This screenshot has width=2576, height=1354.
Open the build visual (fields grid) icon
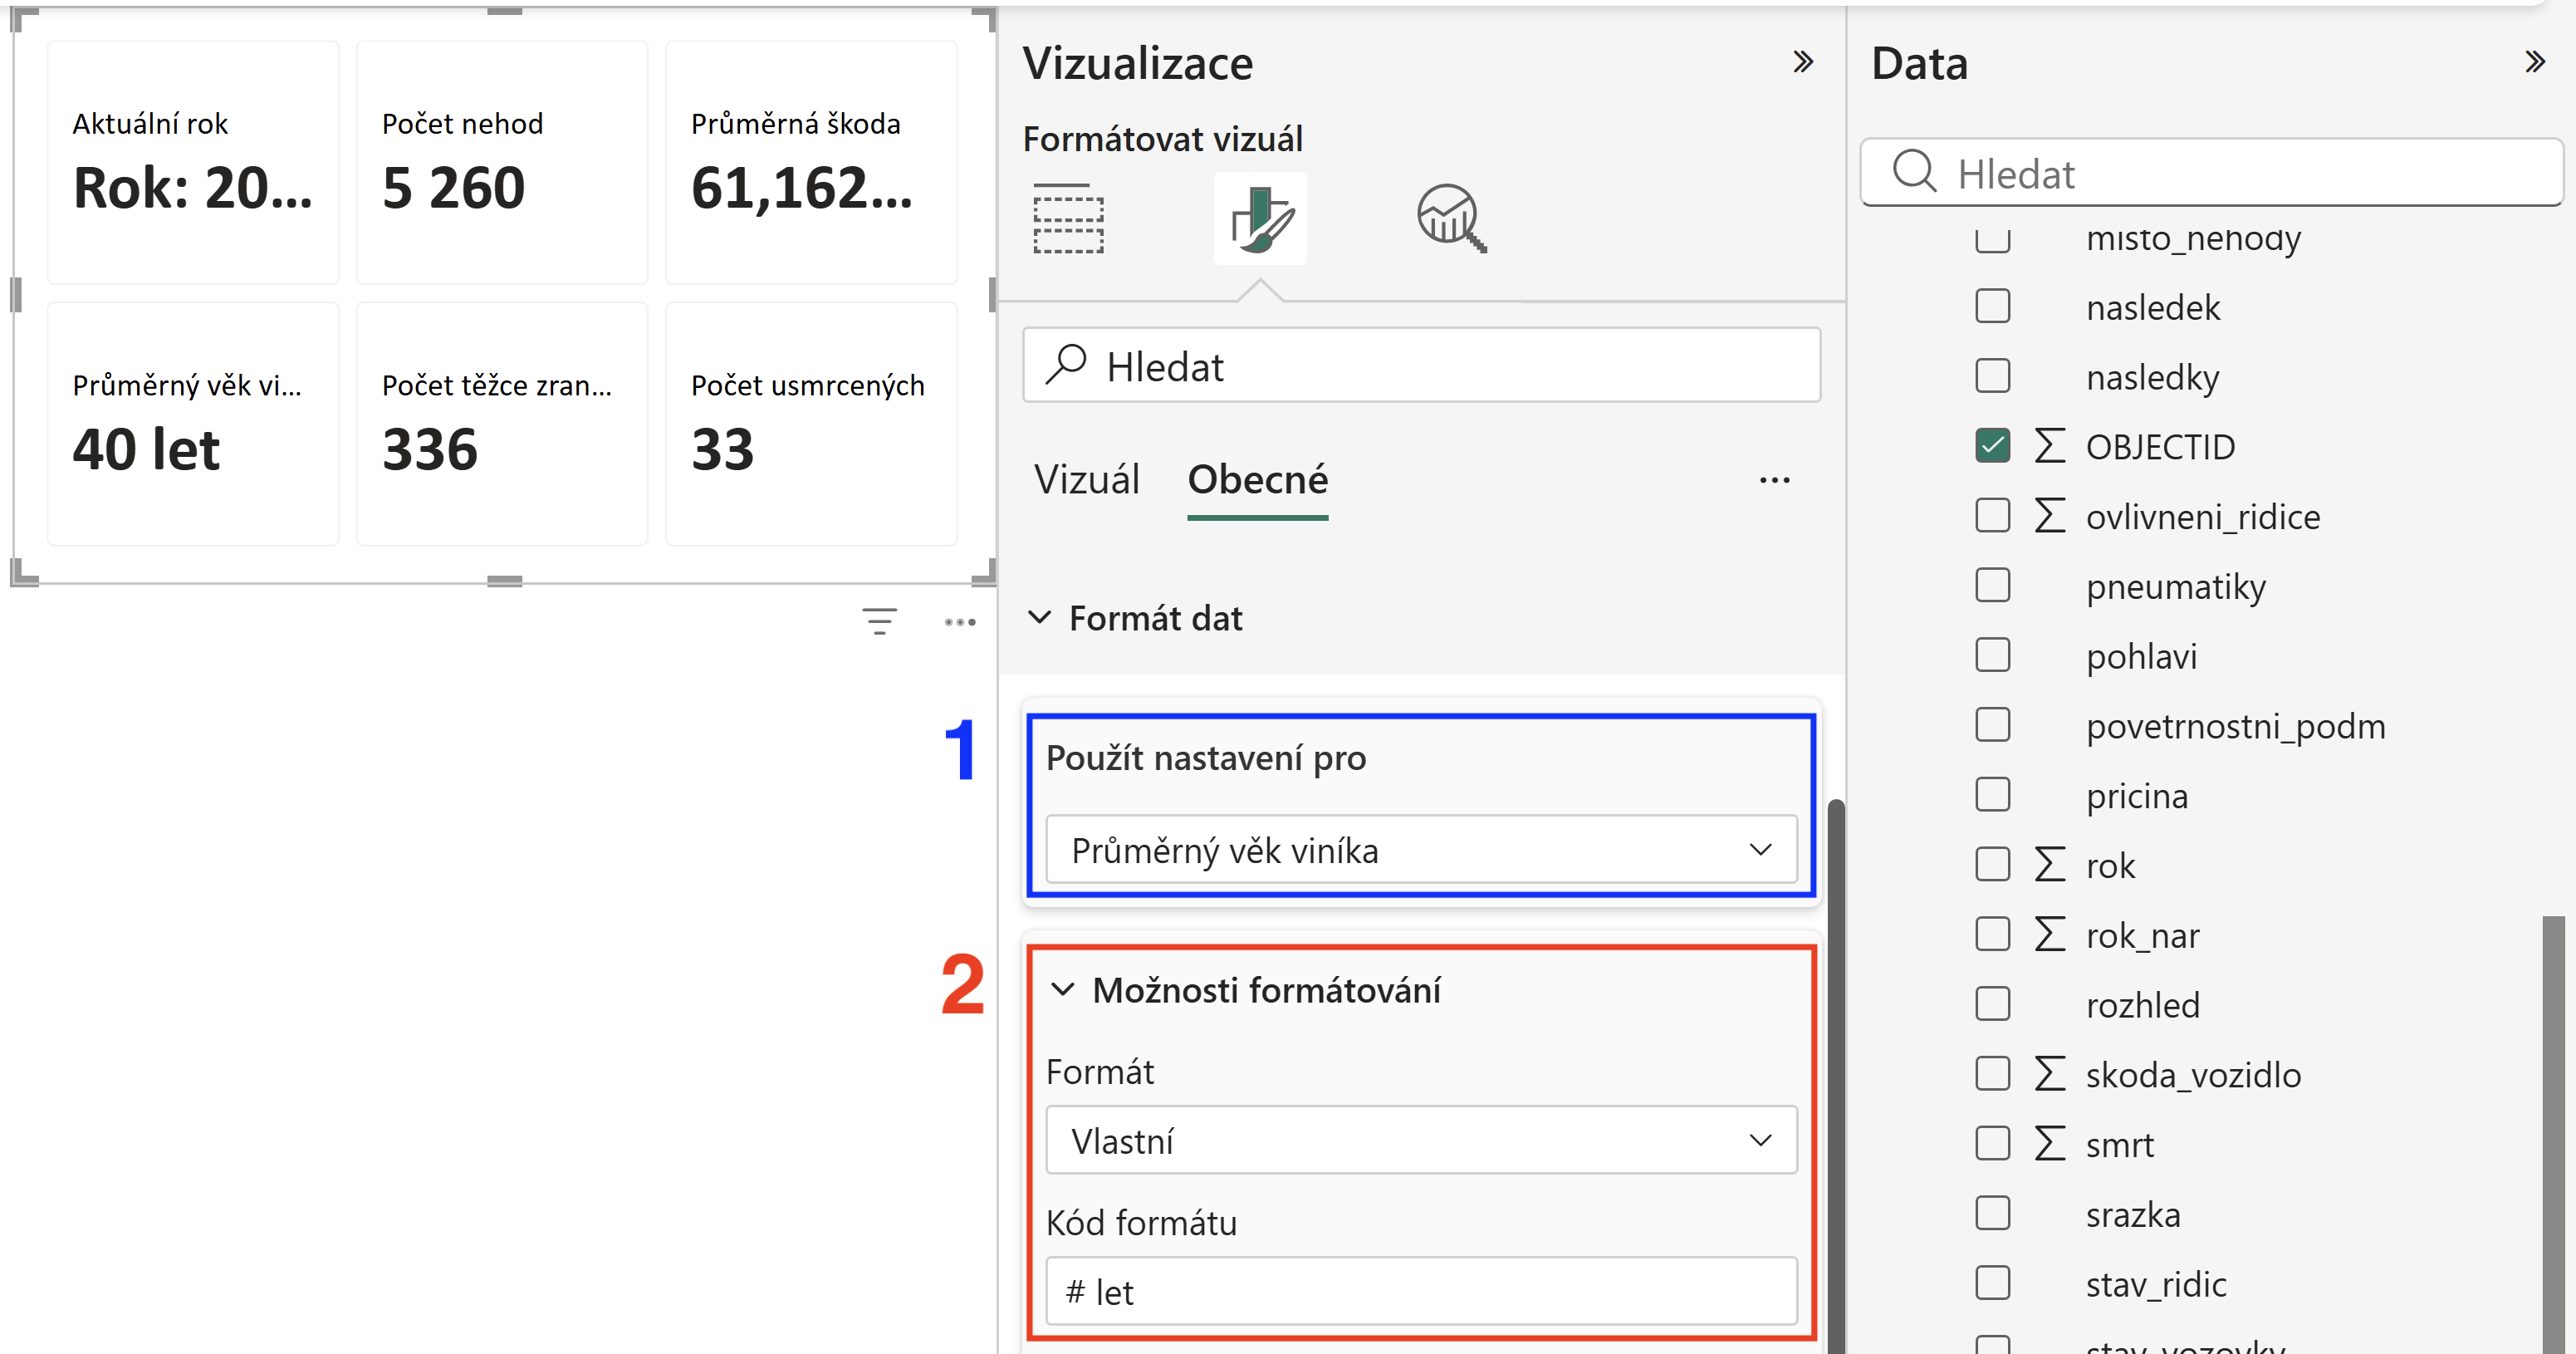pos(1068,218)
